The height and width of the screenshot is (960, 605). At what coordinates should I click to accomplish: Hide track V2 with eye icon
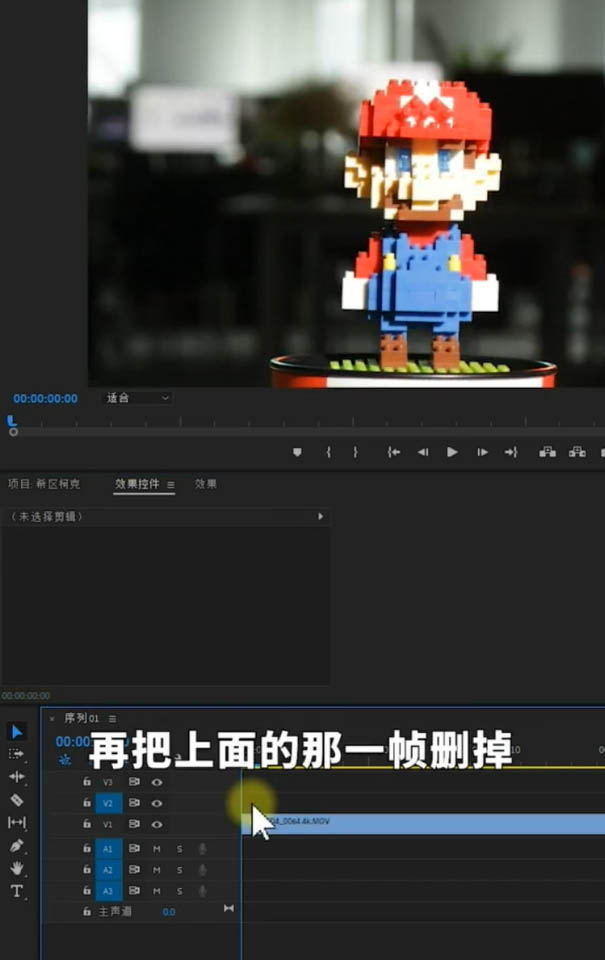click(157, 803)
